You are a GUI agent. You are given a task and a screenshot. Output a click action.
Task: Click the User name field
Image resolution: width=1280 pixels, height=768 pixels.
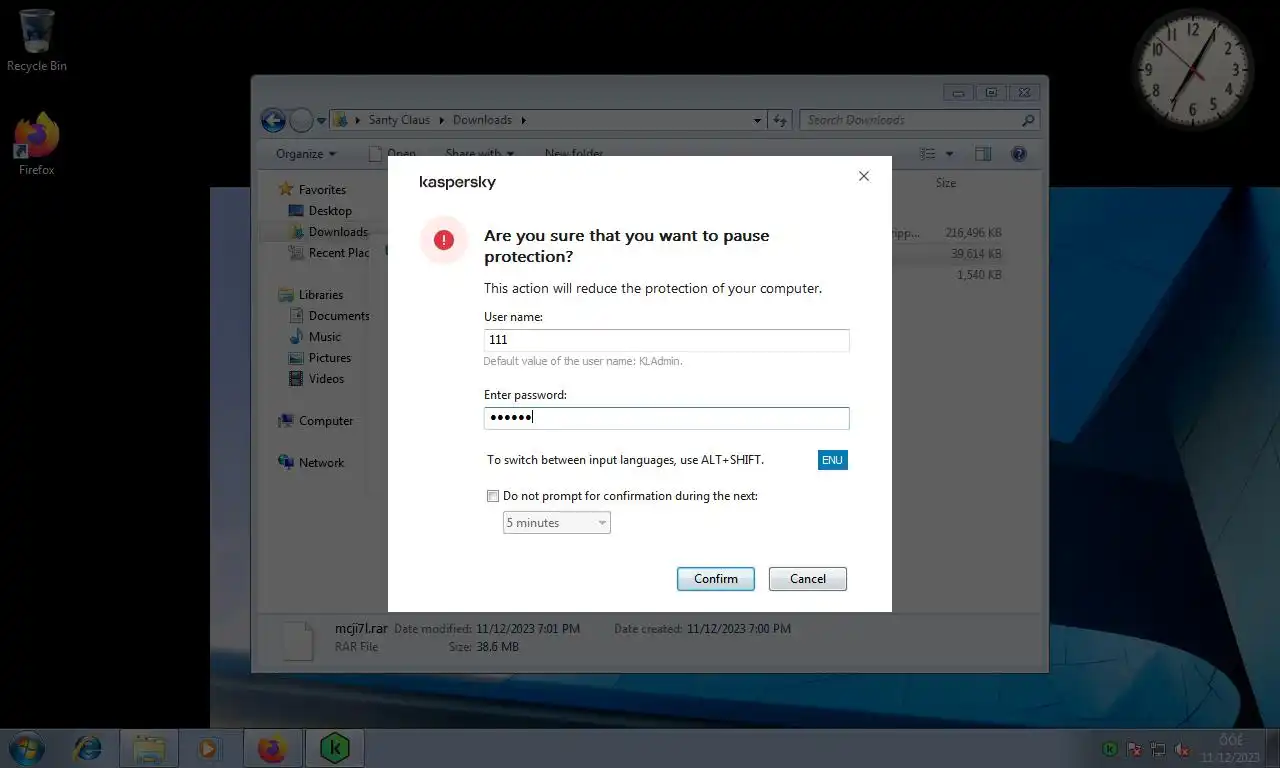tap(667, 340)
